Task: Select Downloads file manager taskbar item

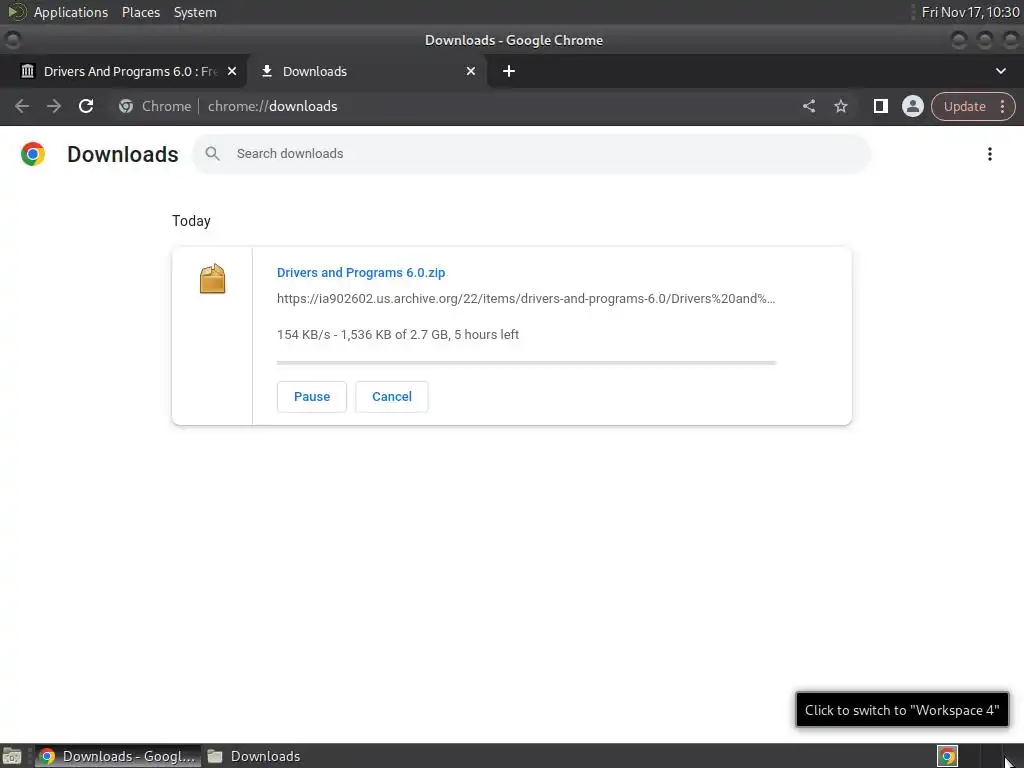Action: (x=254, y=756)
